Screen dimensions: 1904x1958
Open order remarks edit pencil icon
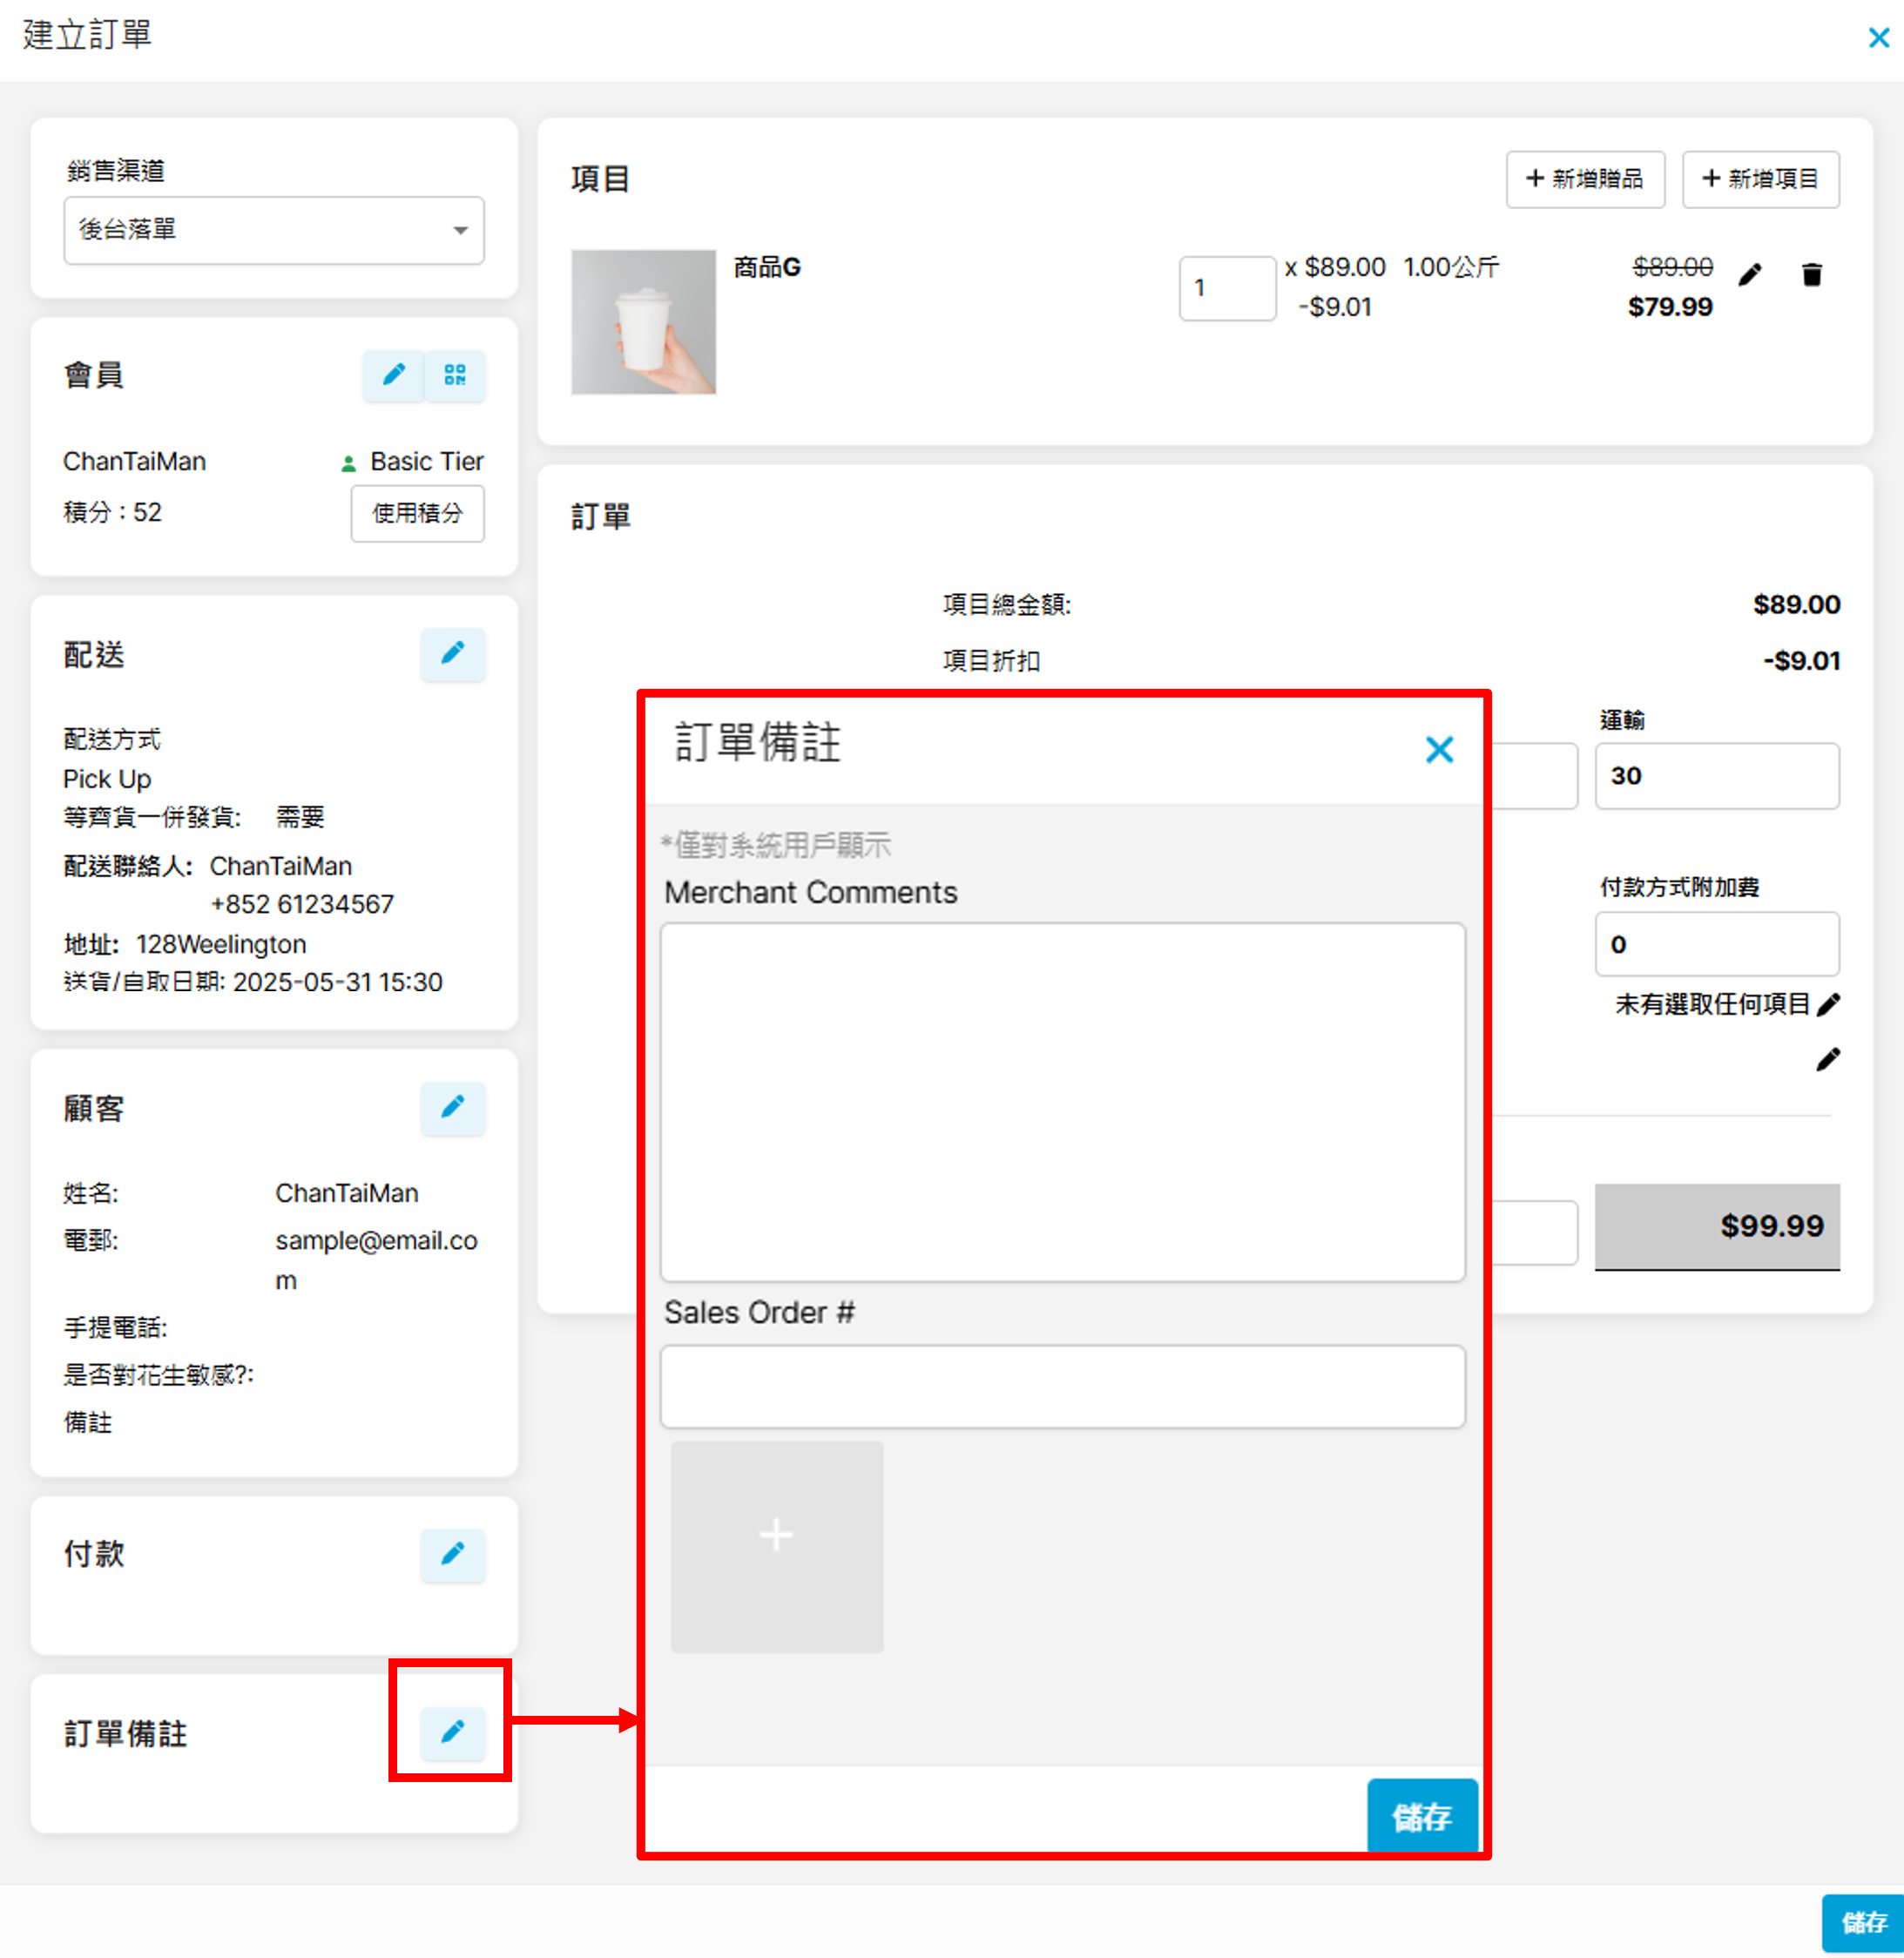[x=452, y=1732]
